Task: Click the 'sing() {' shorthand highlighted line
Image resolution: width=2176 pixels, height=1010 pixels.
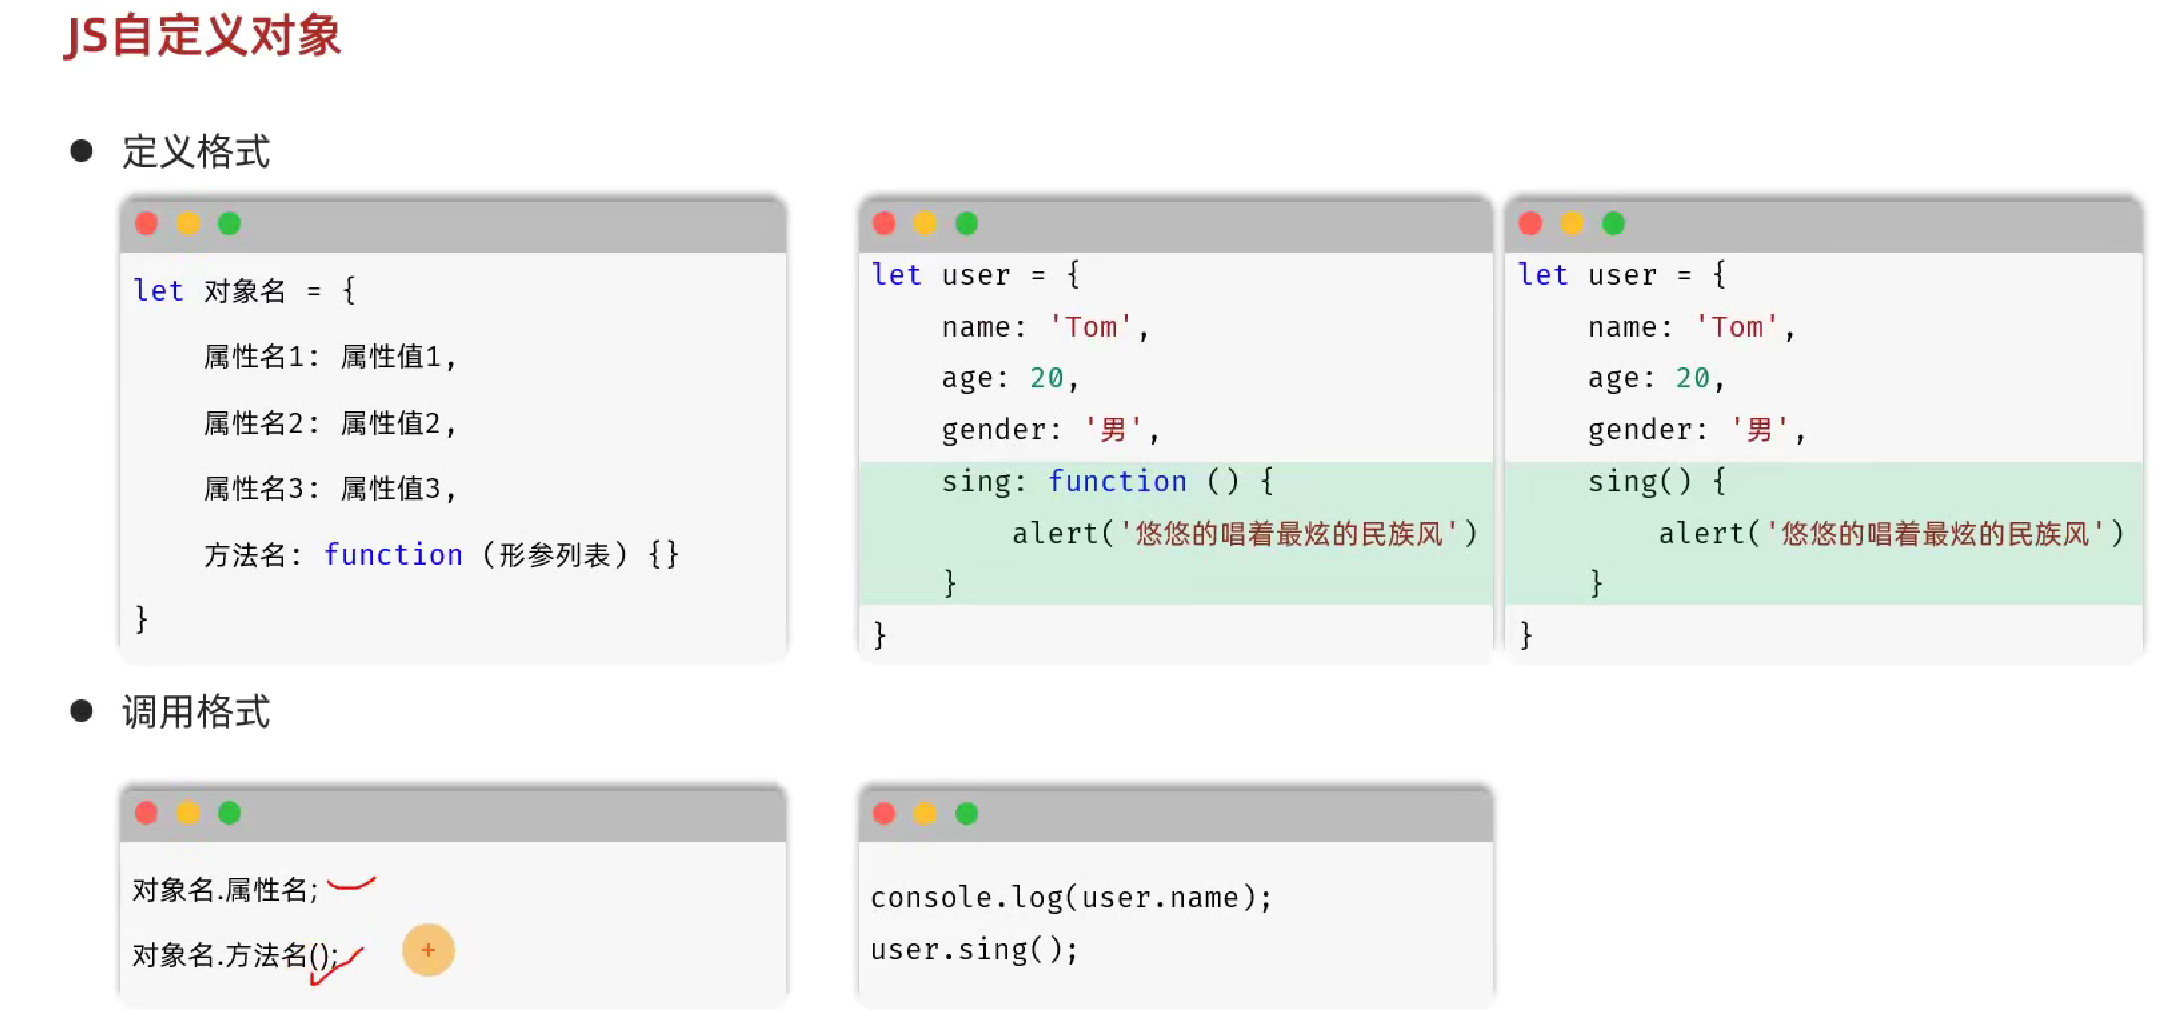Action: (x=1656, y=481)
